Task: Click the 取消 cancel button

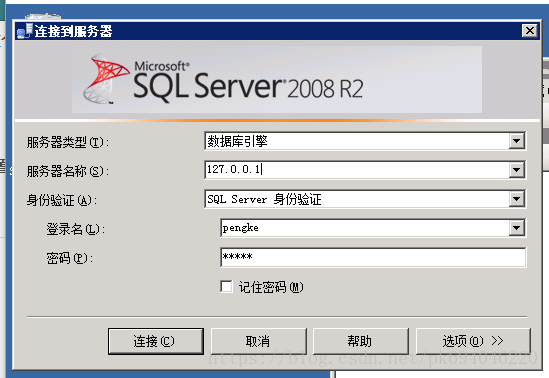Action: (x=258, y=341)
